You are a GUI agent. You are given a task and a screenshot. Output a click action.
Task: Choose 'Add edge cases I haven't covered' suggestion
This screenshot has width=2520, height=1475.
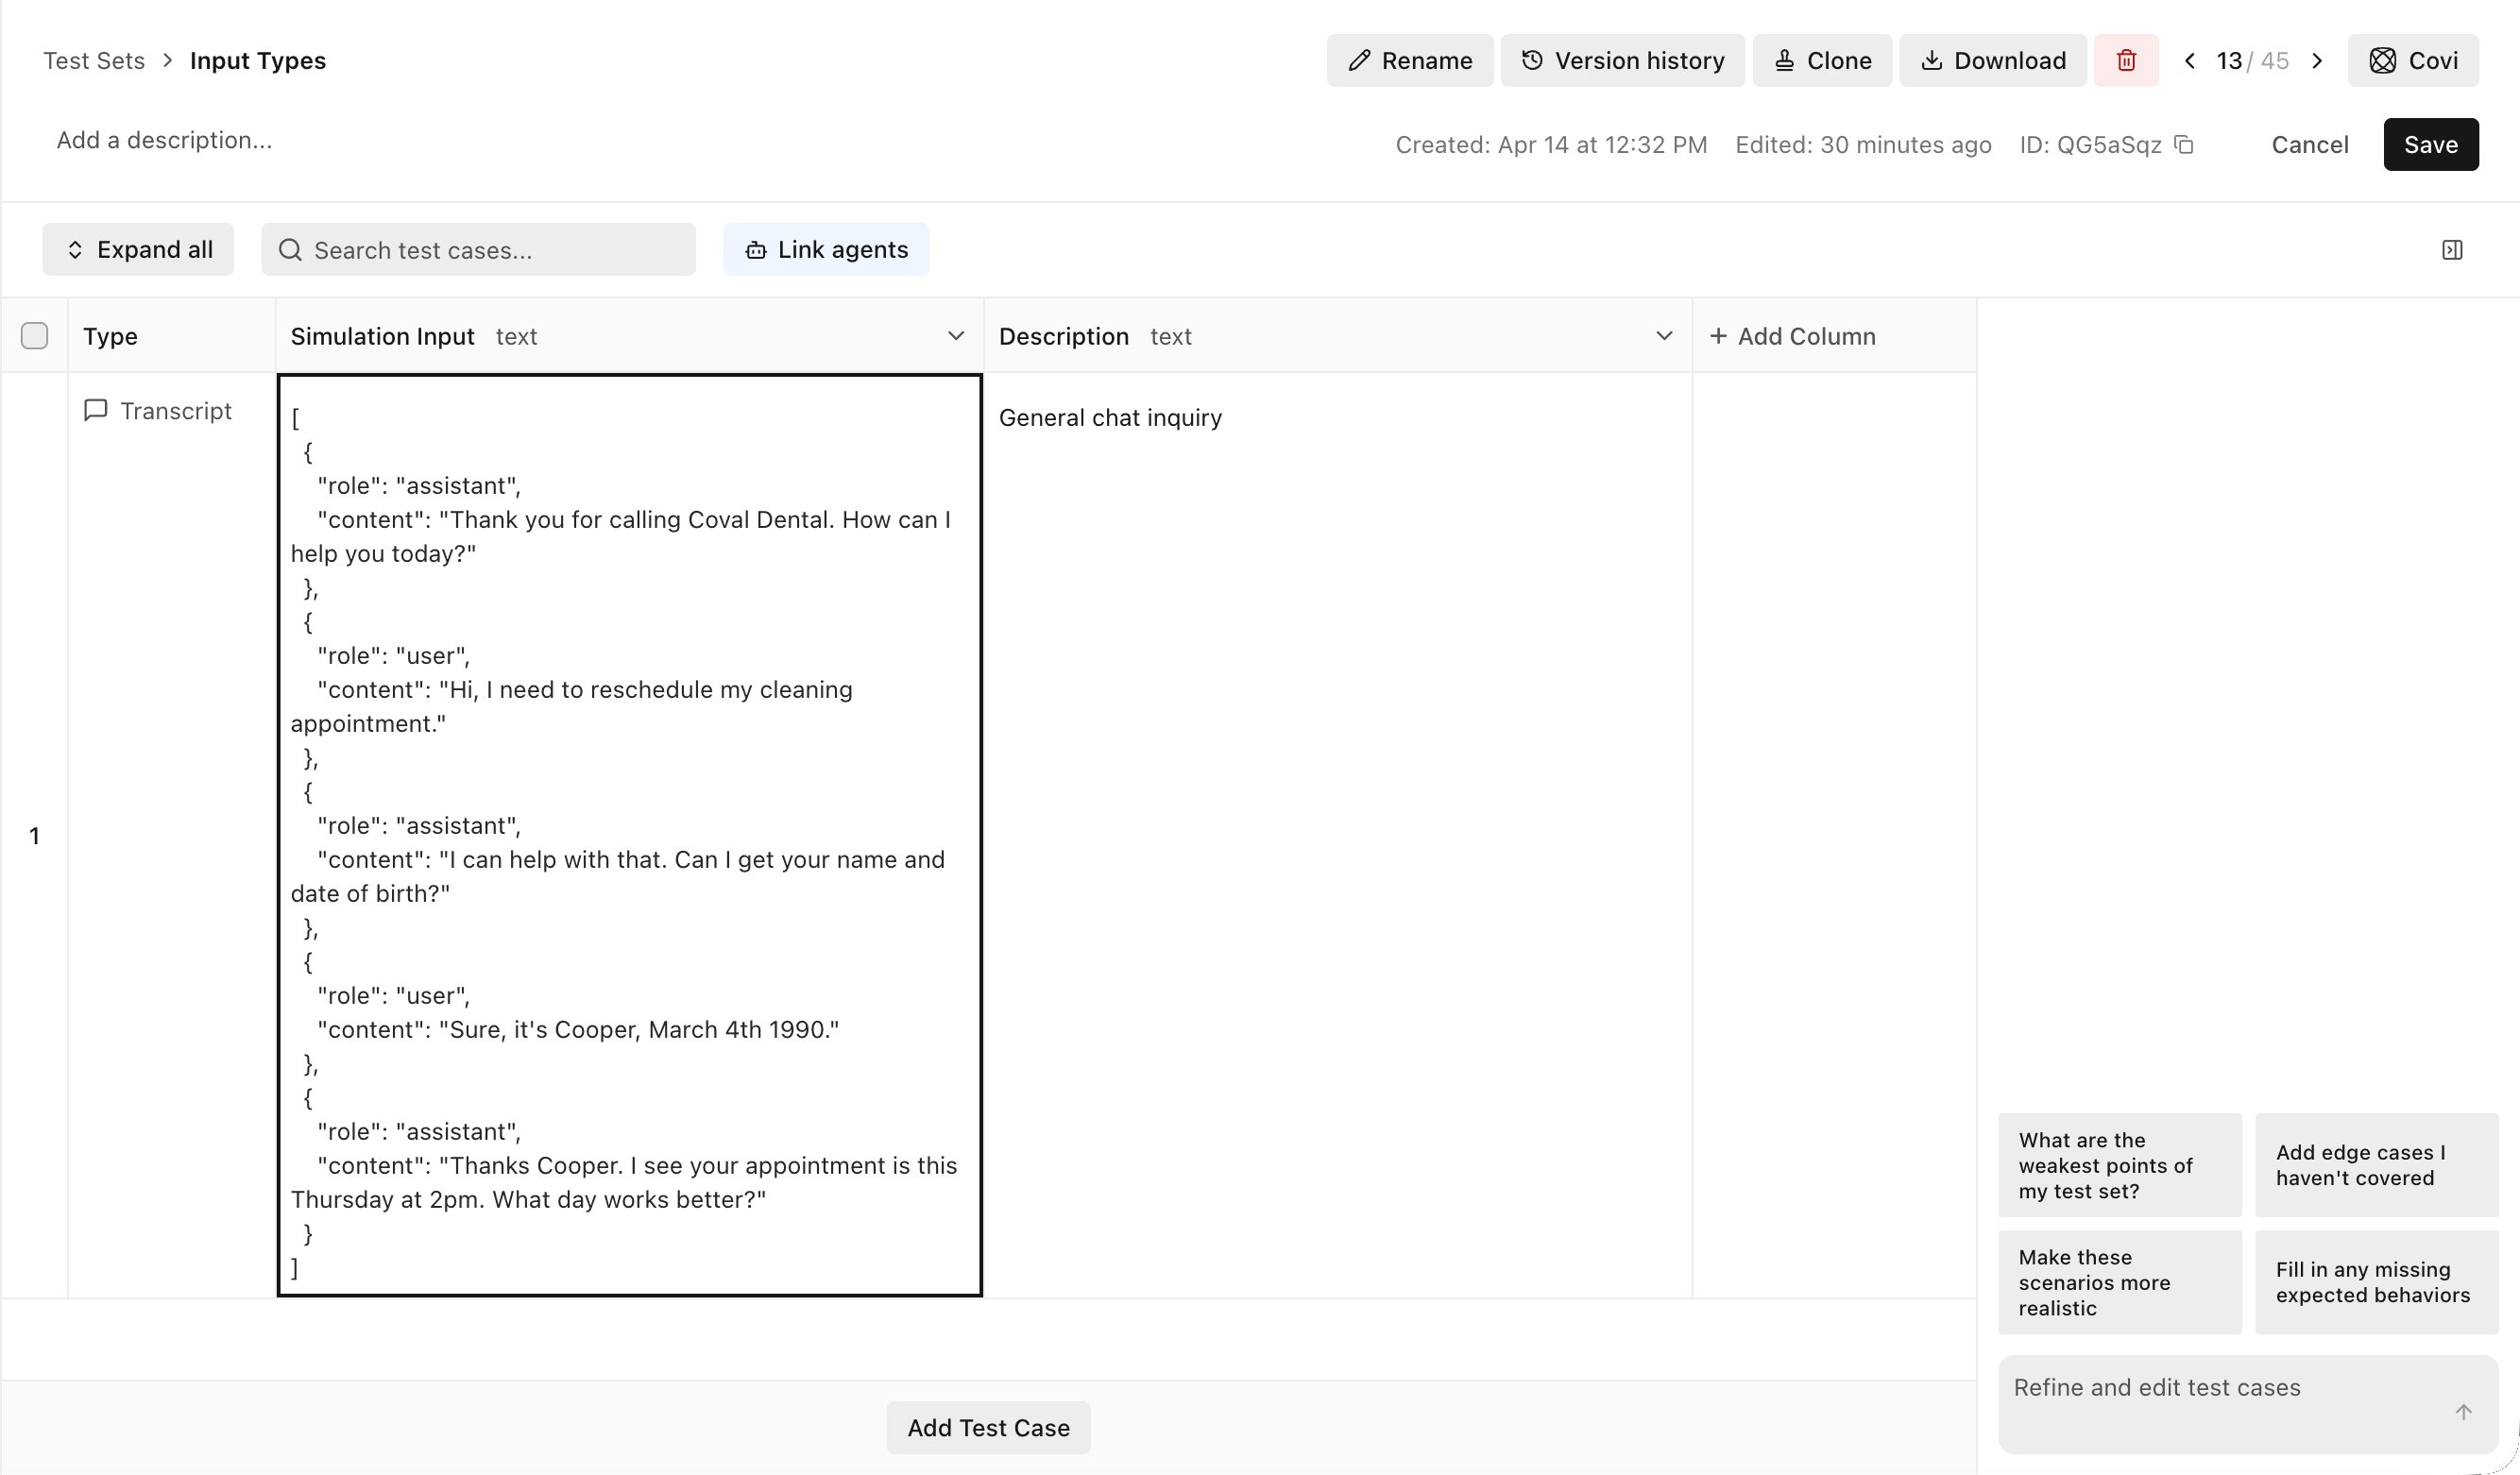point(2377,1165)
